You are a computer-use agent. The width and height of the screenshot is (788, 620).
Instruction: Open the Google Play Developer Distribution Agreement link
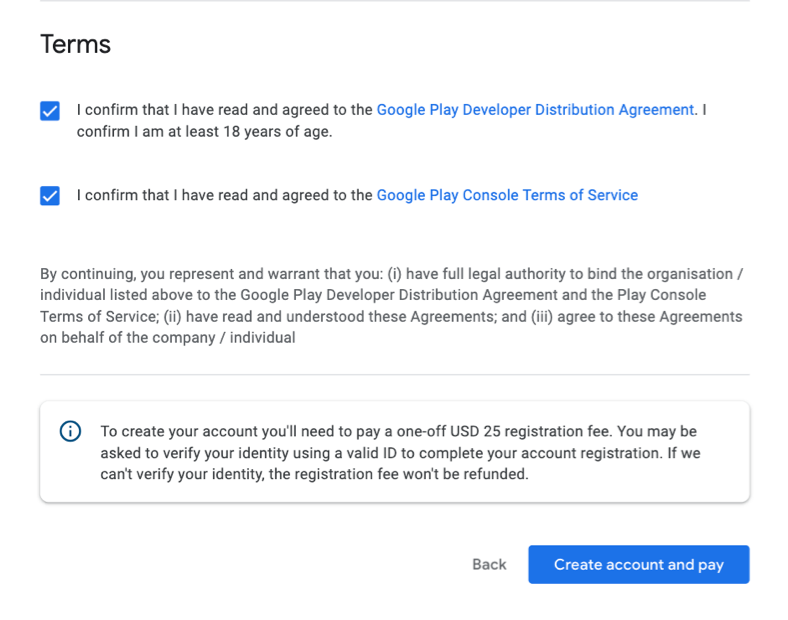pyautogui.click(x=535, y=110)
